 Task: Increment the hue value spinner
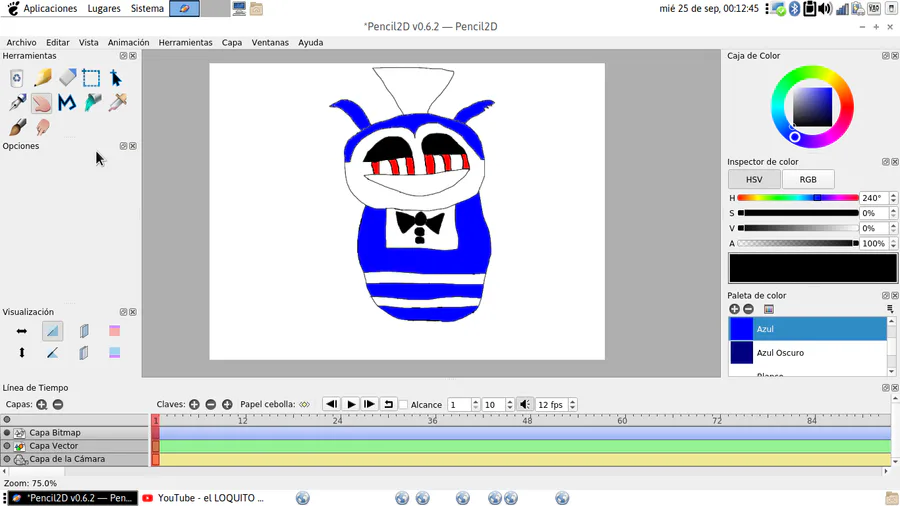coord(893,196)
